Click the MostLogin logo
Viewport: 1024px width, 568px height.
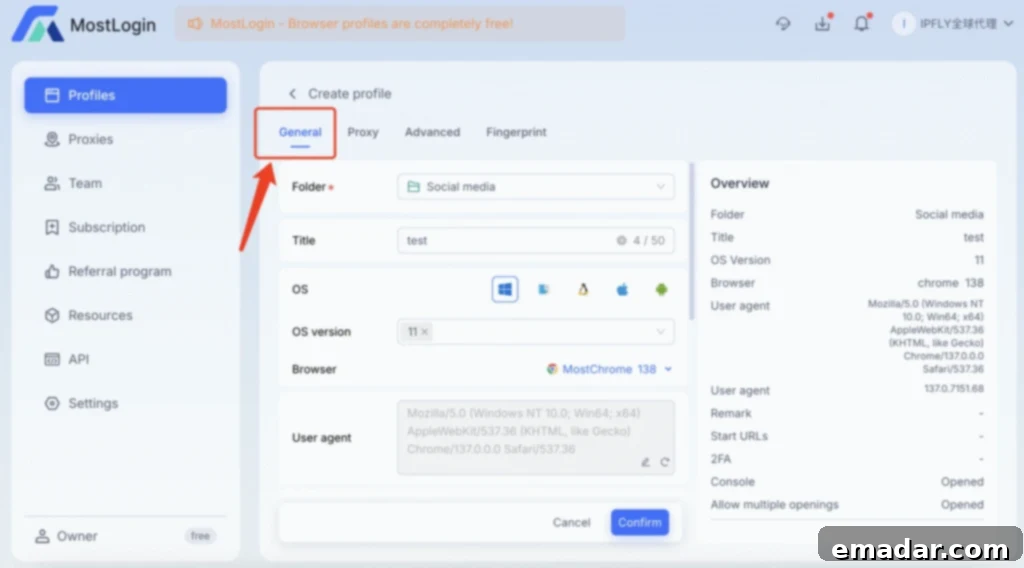84,24
